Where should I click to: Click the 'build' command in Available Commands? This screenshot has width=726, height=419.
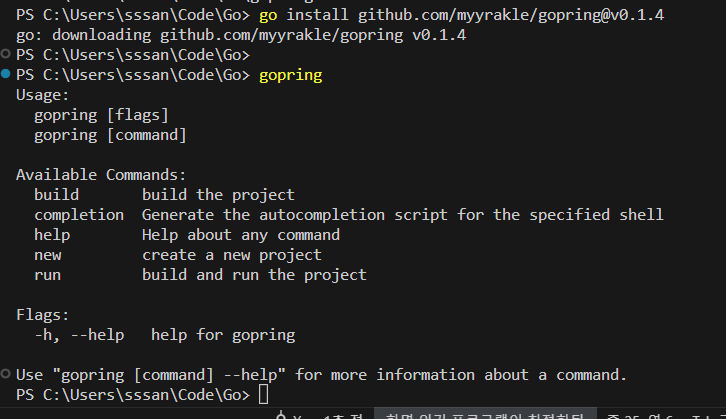(x=56, y=195)
